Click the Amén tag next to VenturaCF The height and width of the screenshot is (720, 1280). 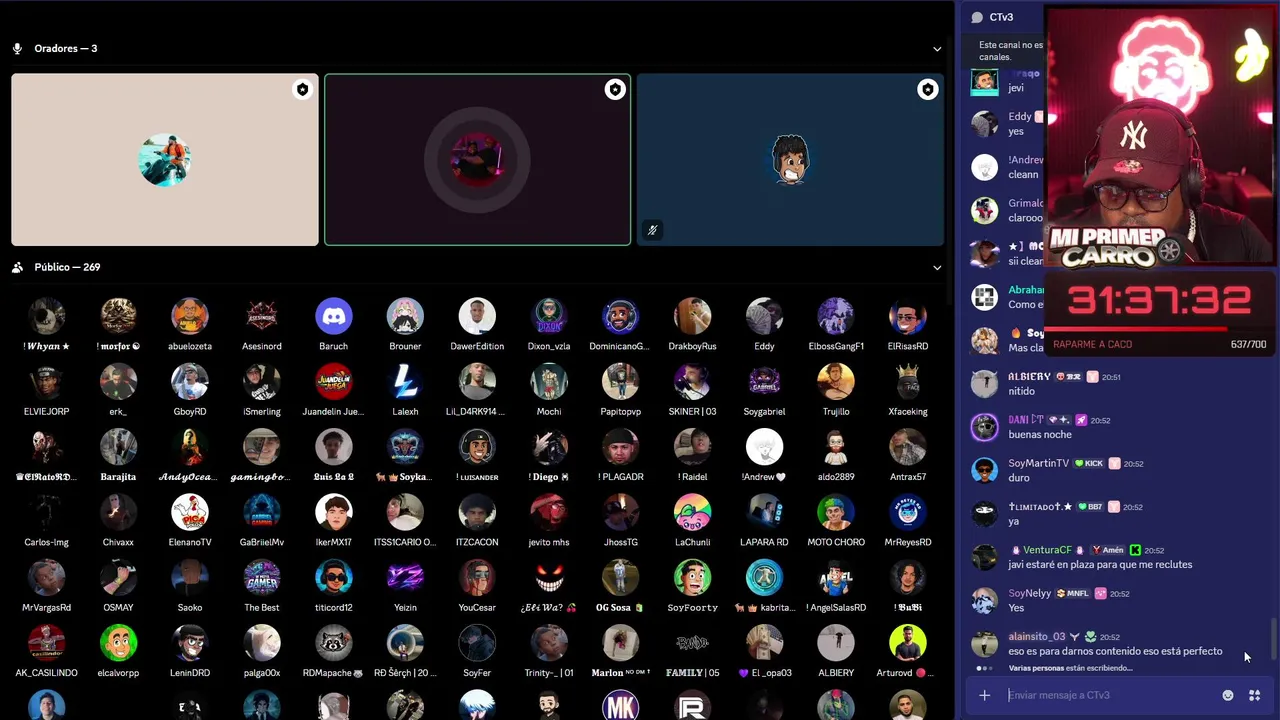click(x=1107, y=550)
